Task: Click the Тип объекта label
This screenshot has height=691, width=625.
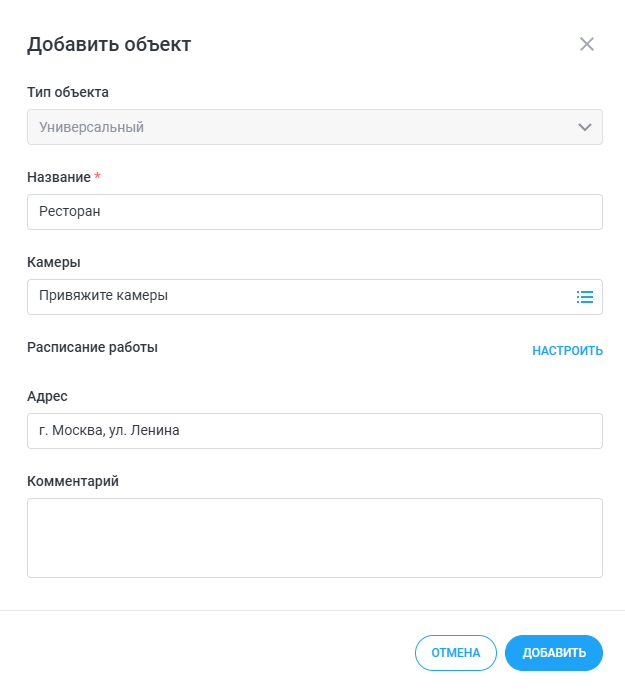Action: click(x=68, y=92)
